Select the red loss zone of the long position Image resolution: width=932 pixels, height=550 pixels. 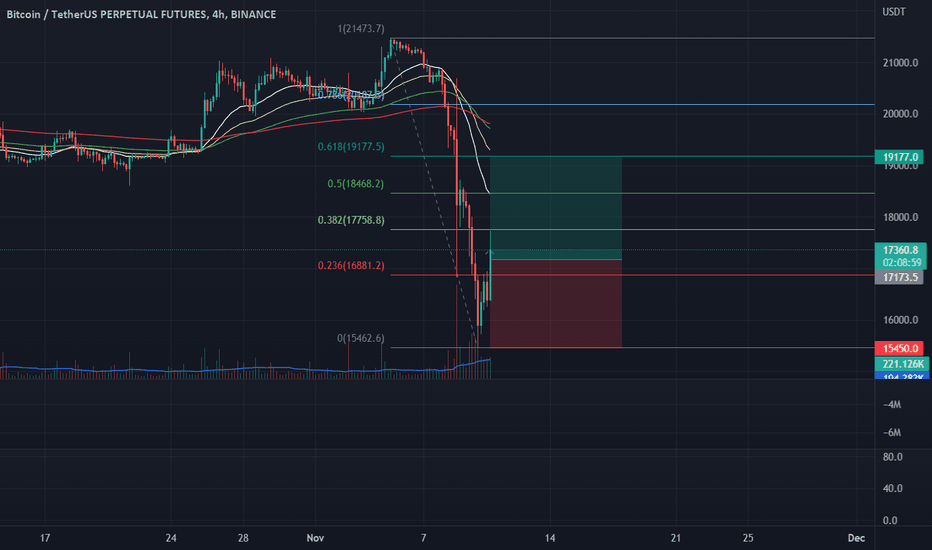point(556,304)
